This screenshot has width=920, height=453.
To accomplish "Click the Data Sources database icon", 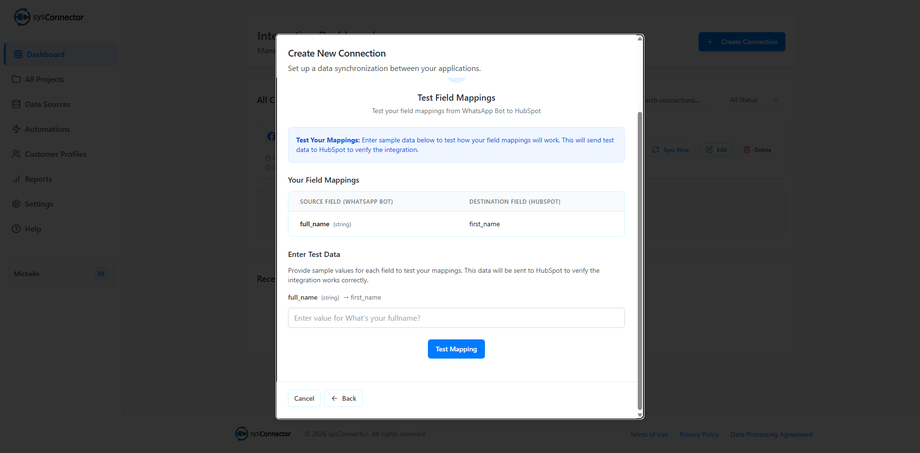I will tap(16, 104).
